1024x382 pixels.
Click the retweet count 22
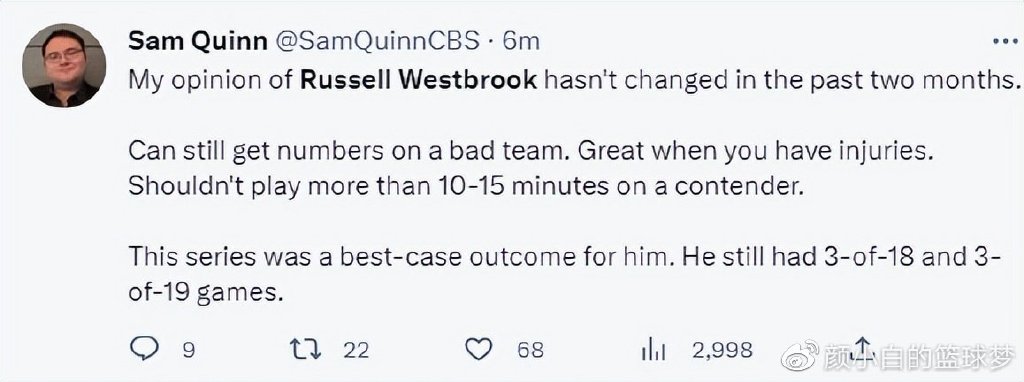click(x=357, y=351)
